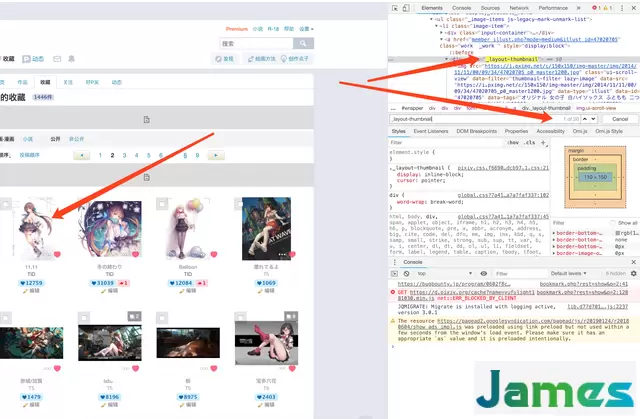Collapse the a href member_illust node
The width and height of the screenshot is (640, 419).
[441, 39]
